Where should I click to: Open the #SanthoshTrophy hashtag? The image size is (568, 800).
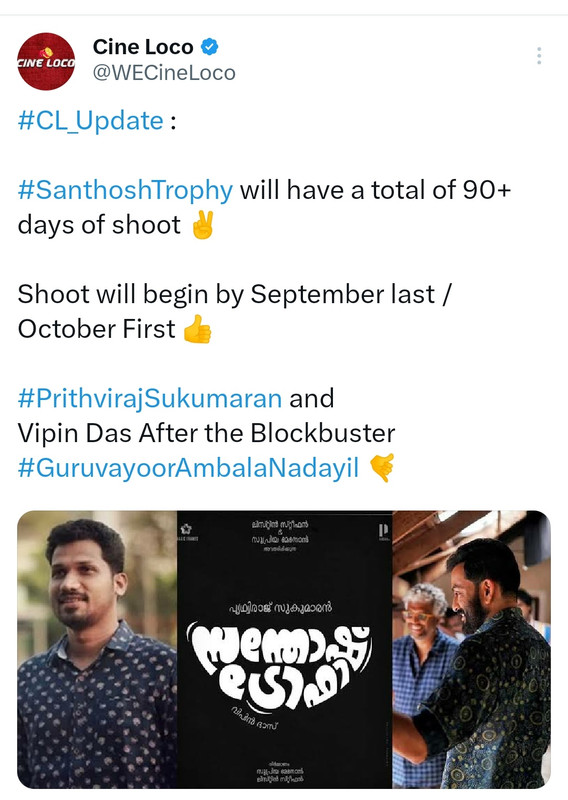125,190
